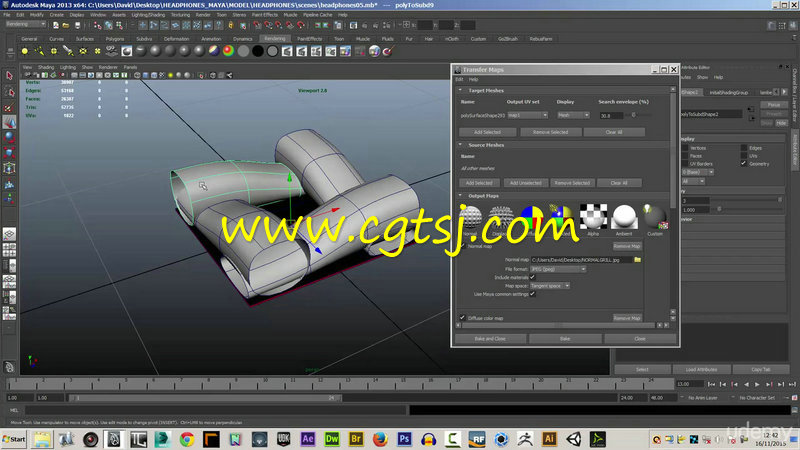Click Add Unselected under Source Meshes
Screen dimensions: 800x450
[x=526, y=183]
